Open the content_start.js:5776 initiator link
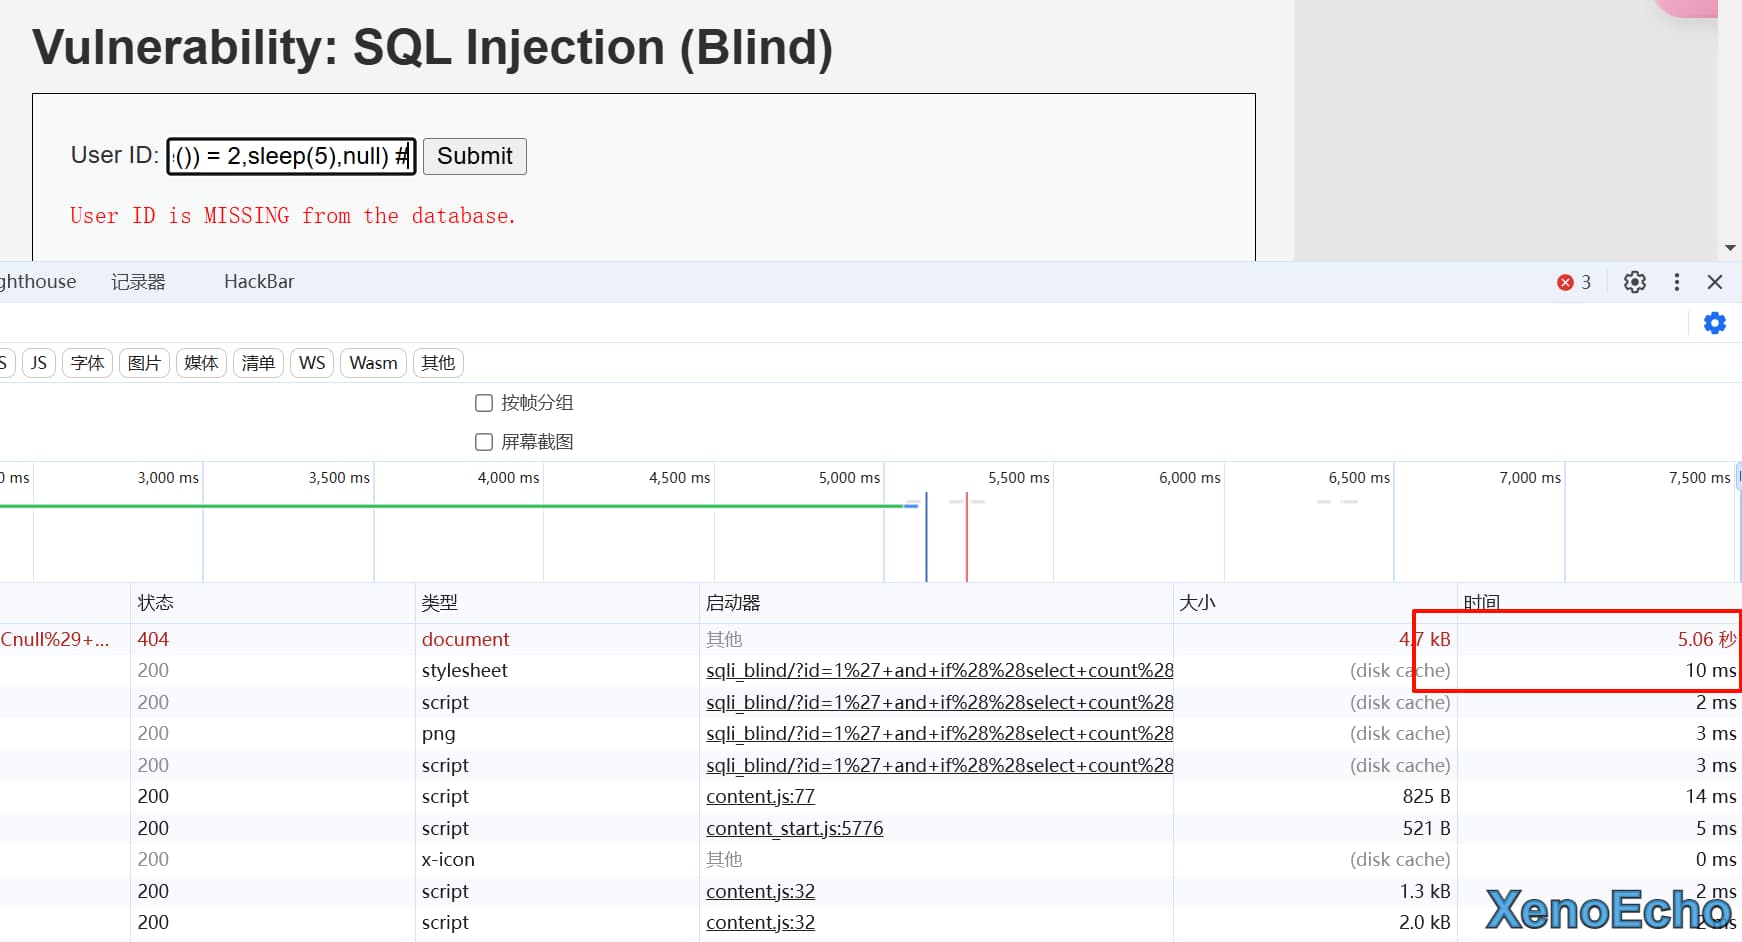The height and width of the screenshot is (942, 1742). (x=794, y=828)
